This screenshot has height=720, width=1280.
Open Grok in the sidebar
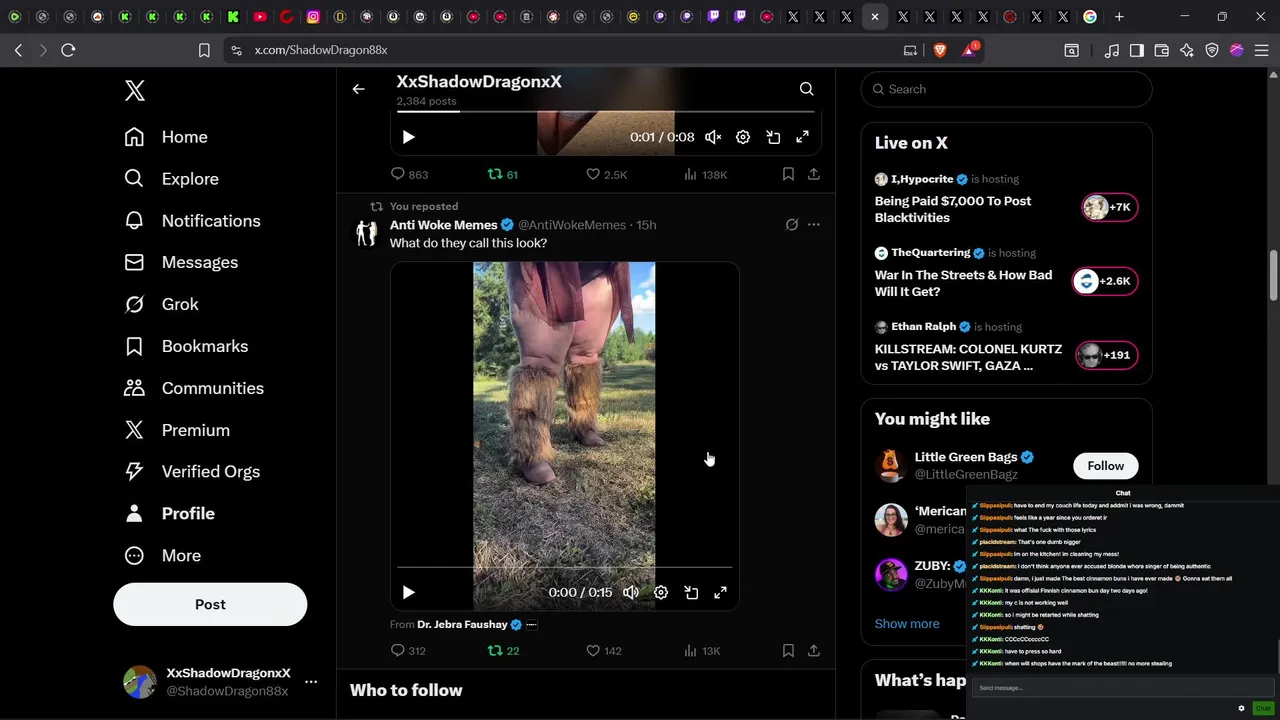(161, 304)
